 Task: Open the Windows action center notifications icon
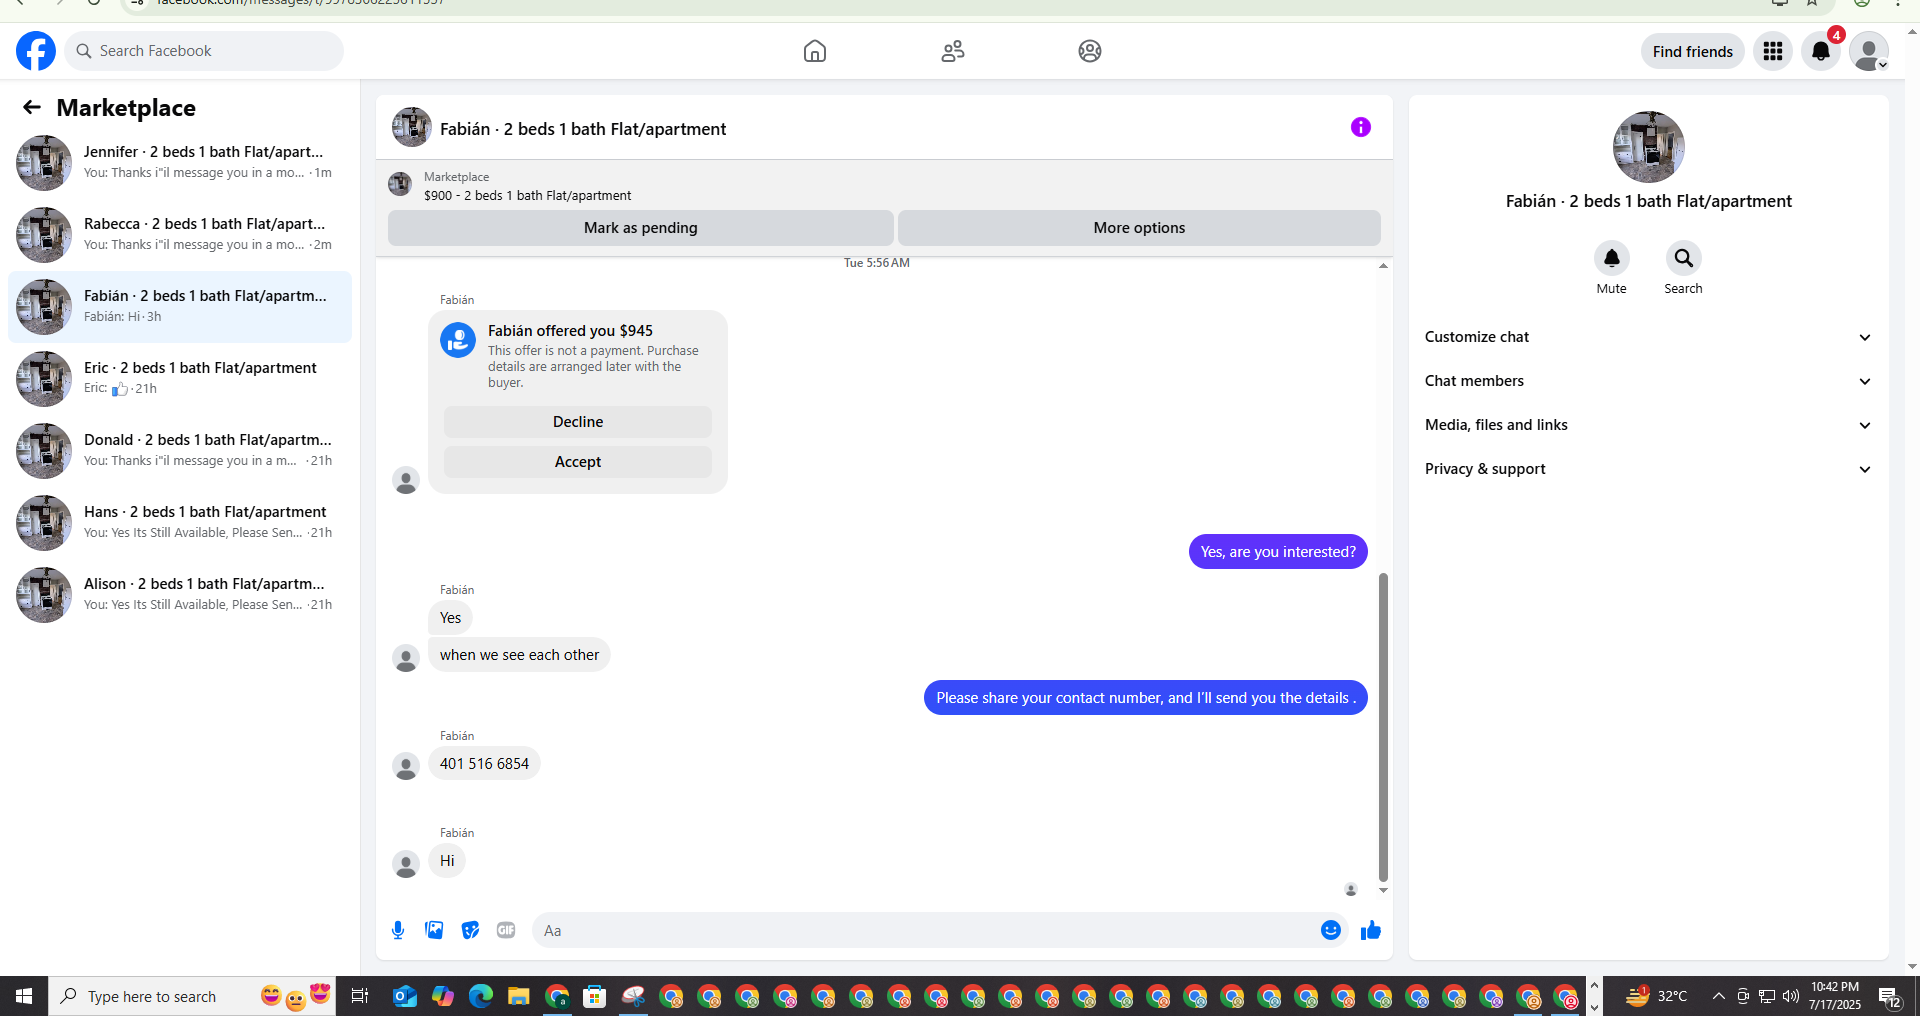[x=1890, y=996]
